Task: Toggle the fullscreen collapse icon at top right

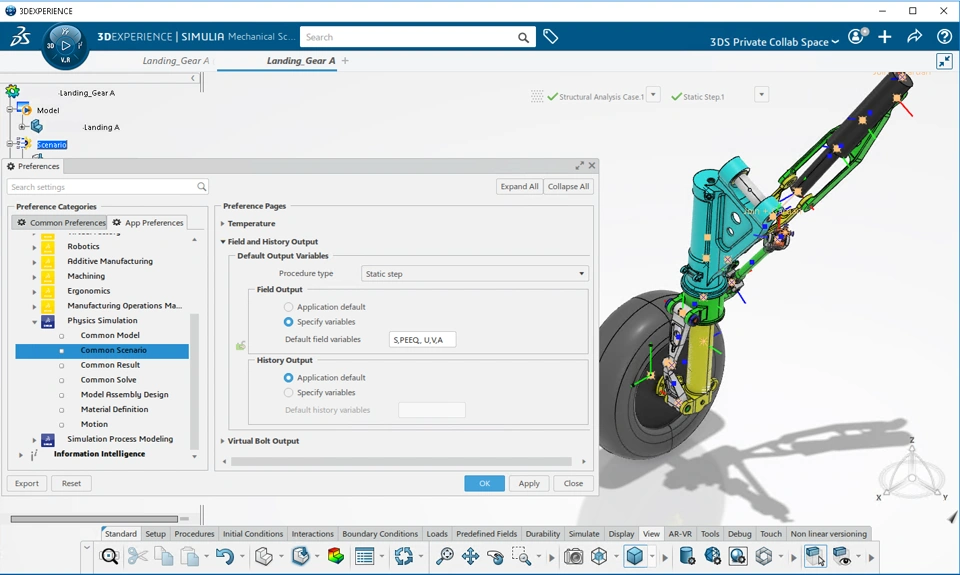Action: coord(945,61)
